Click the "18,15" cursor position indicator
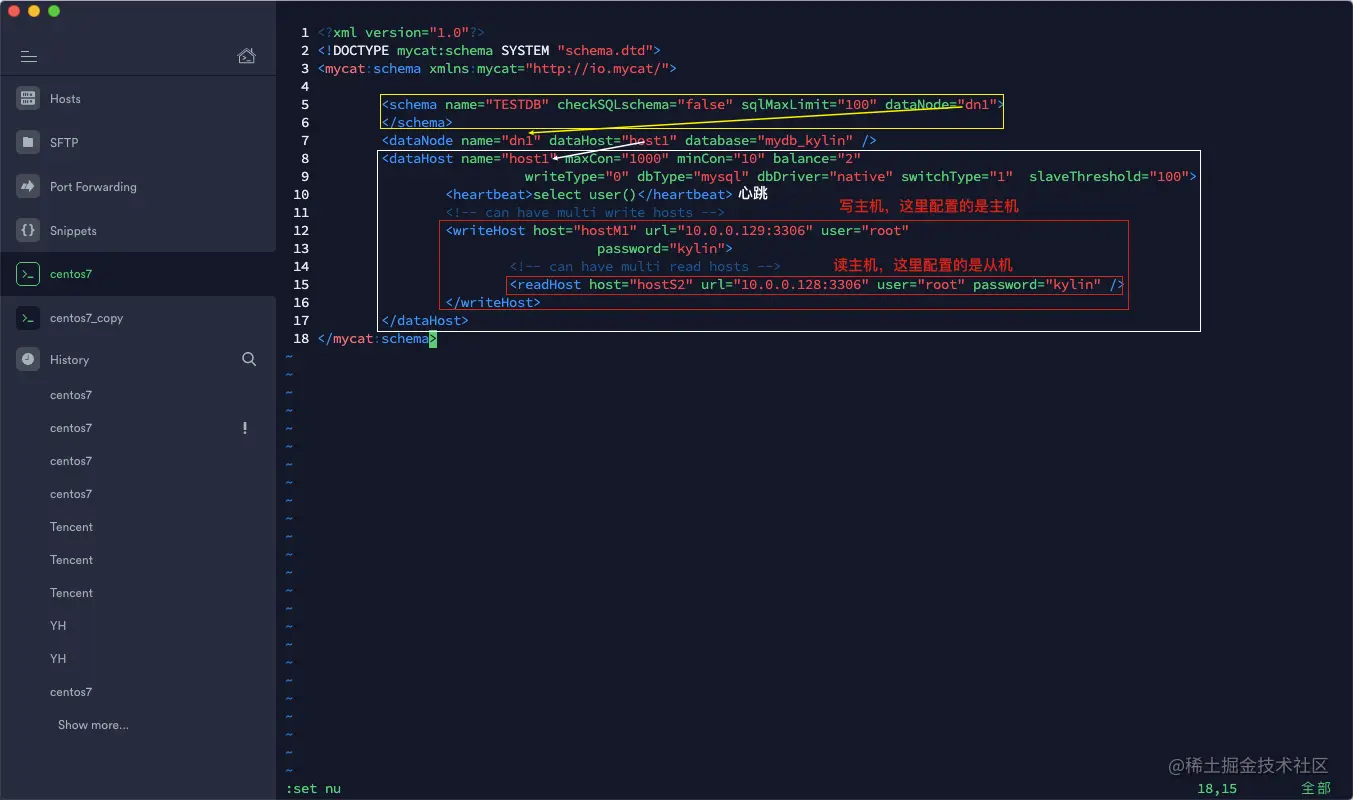Image resolution: width=1353 pixels, height=800 pixels. tap(1217, 789)
